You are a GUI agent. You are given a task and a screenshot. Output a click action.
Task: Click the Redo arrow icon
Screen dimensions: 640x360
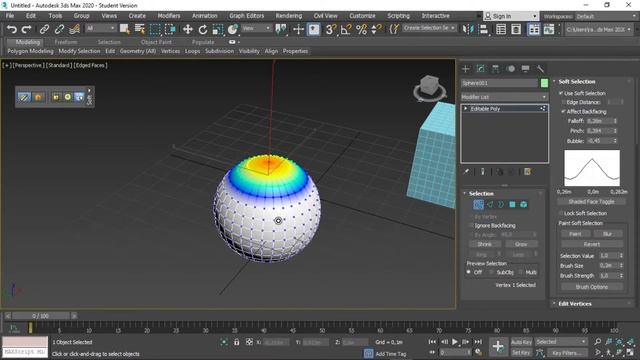tap(27, 29)
